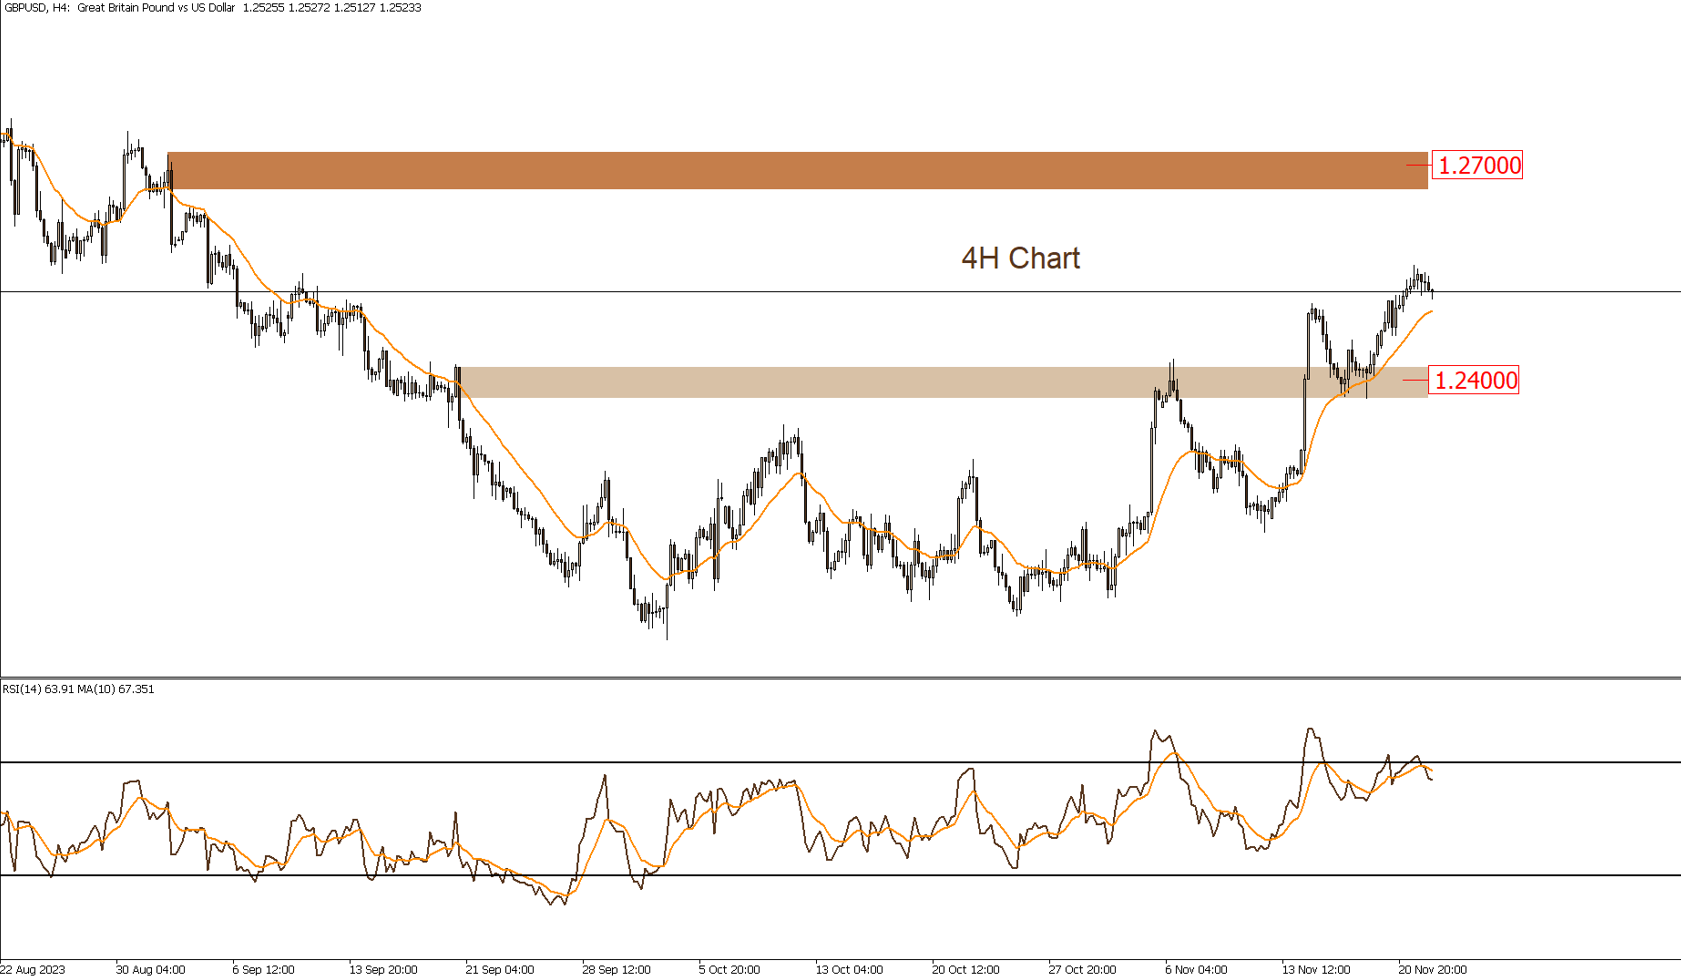Click the "4H Chart" text label
The width and height of the screenshot is (1681, 977).
[1020, 258]
